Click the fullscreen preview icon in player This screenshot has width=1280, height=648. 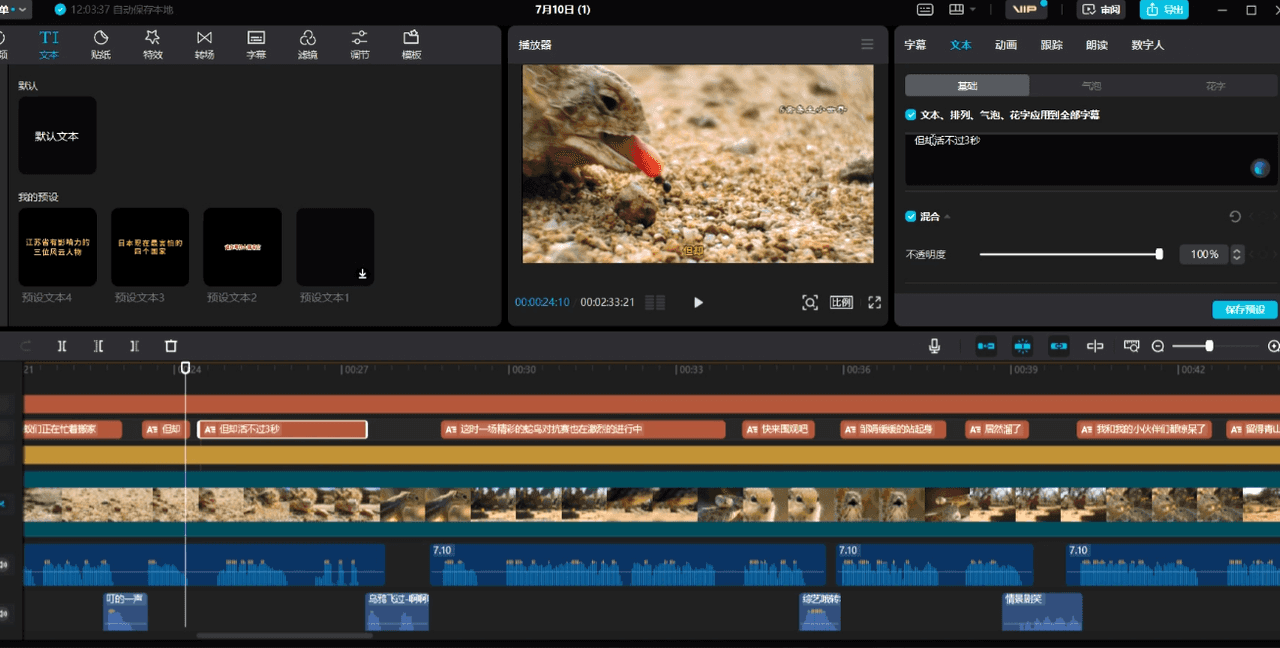(874, 302)
